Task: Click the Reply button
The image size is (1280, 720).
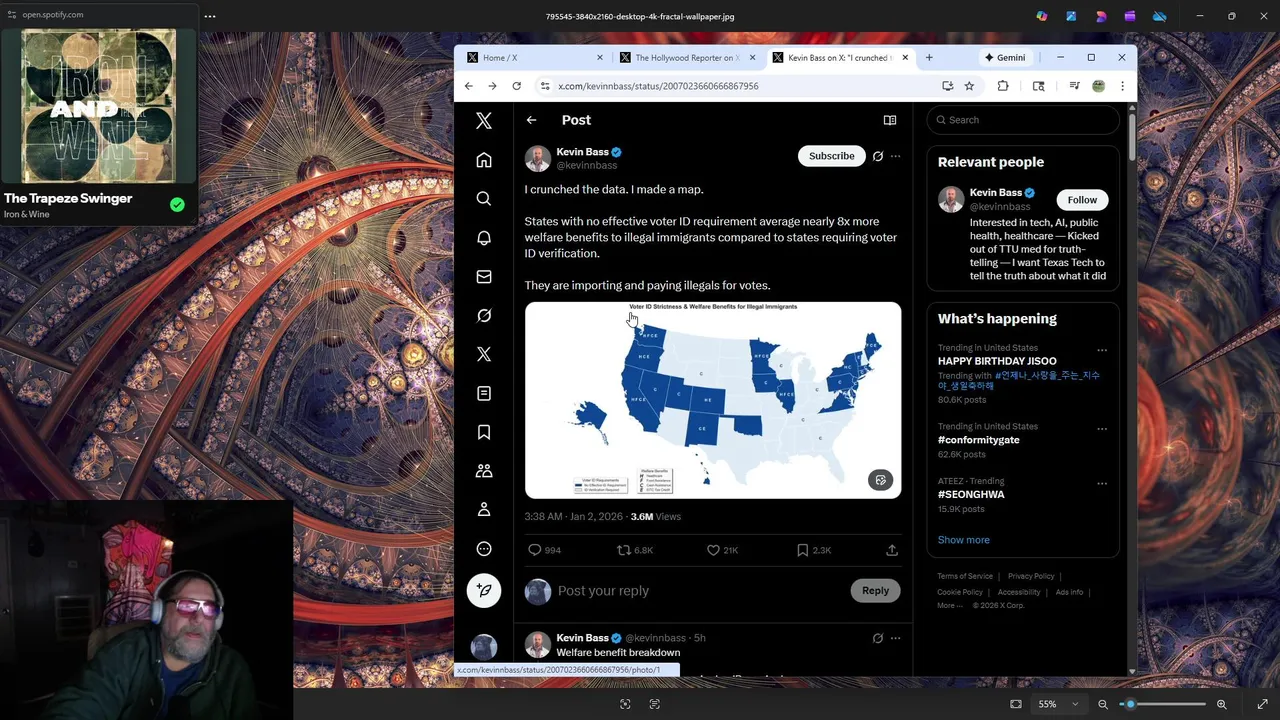Action: point(875,591)
